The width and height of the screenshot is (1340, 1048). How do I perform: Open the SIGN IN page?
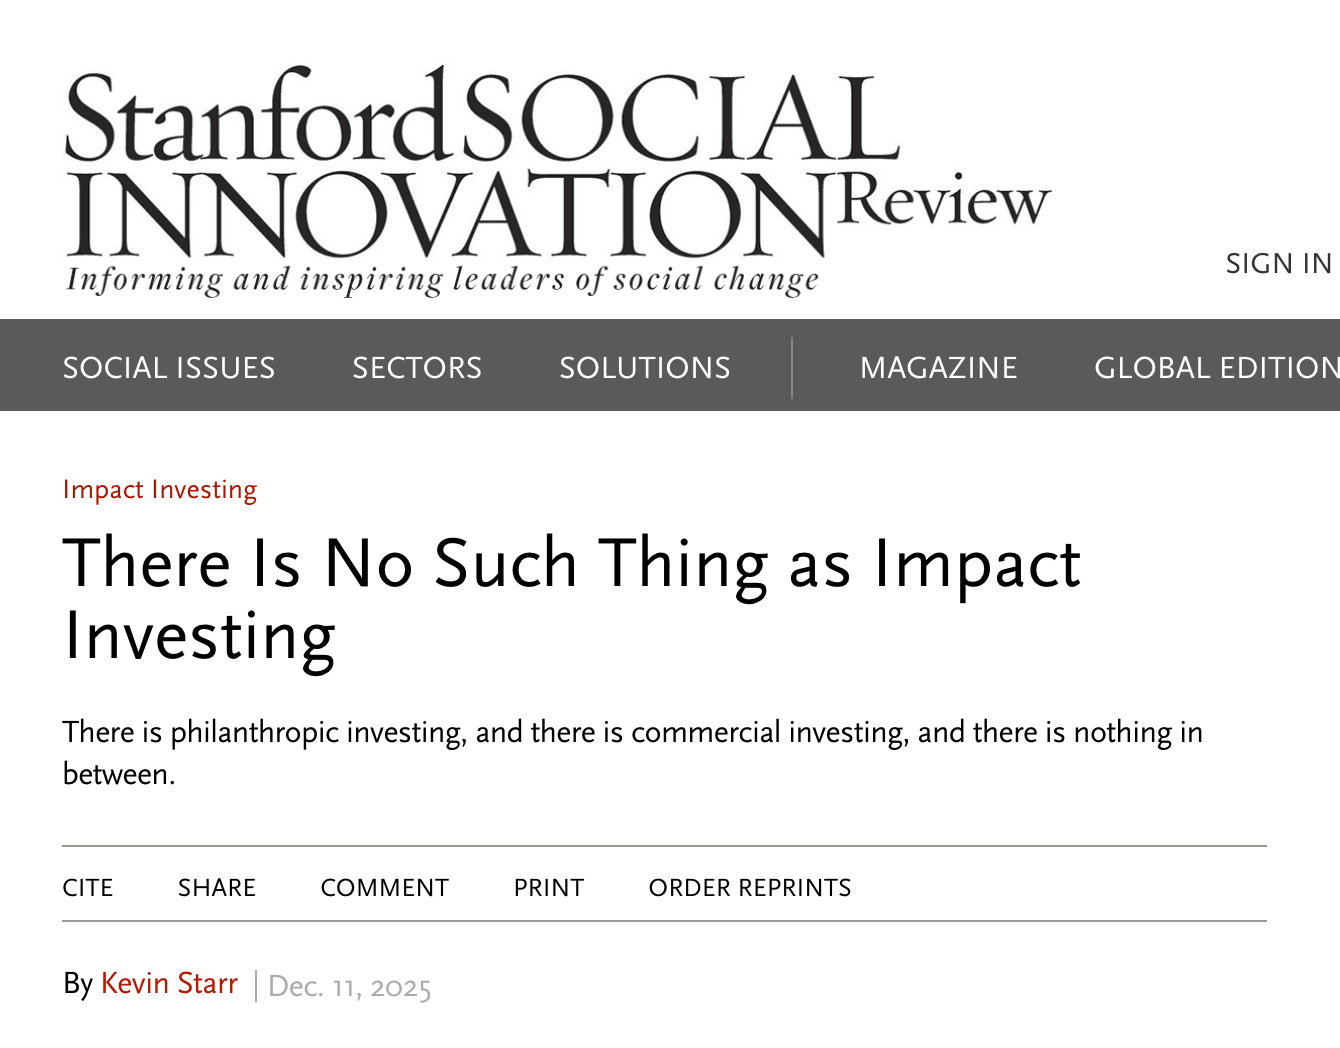click(1278, 264)
